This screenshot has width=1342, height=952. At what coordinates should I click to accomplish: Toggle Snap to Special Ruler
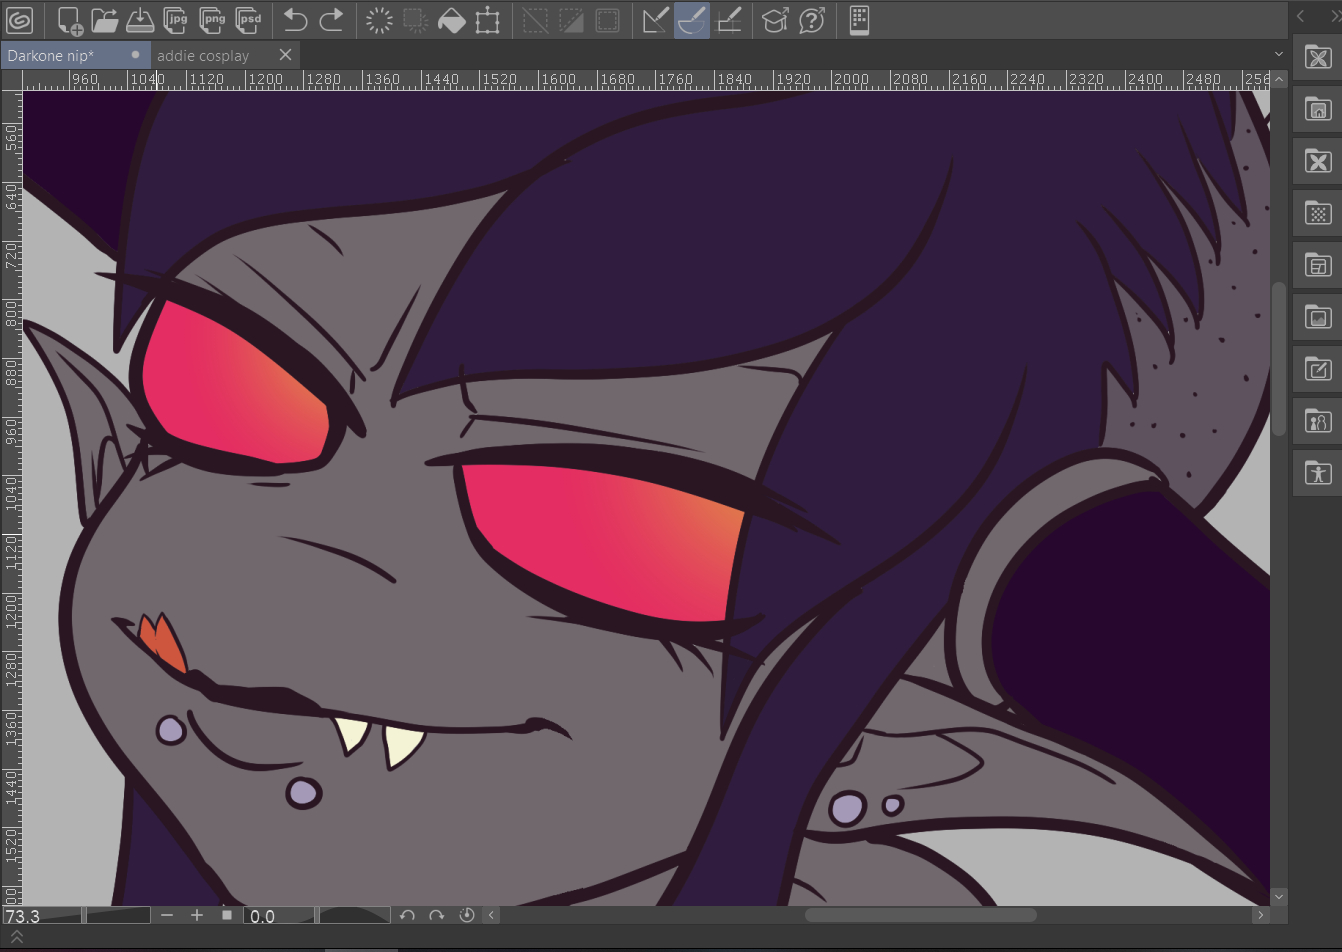click(x=692, y=20)
